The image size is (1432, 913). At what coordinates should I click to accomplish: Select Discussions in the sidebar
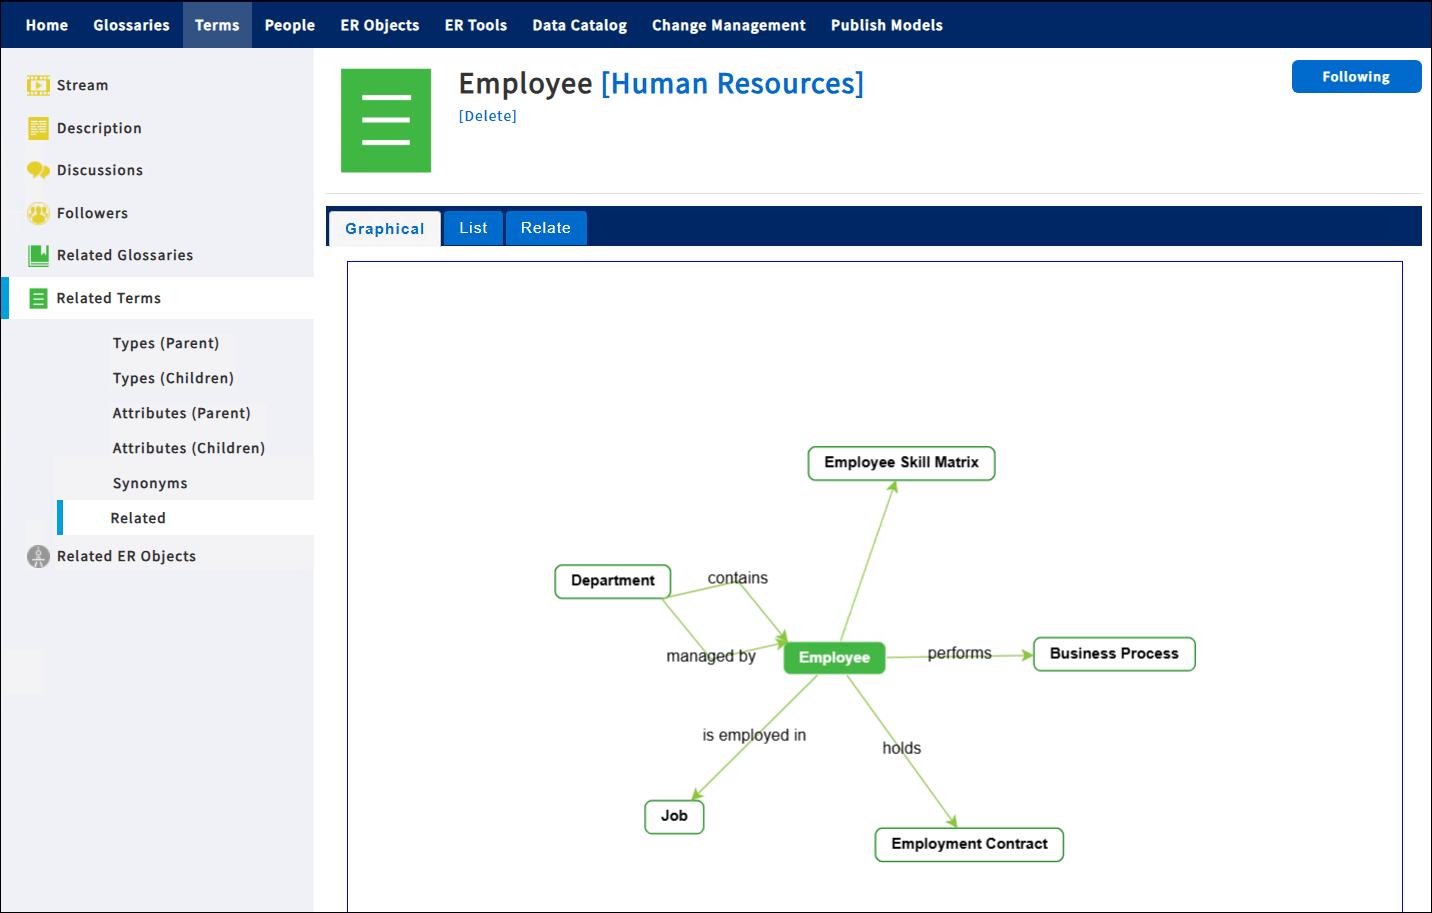point(100,171)
